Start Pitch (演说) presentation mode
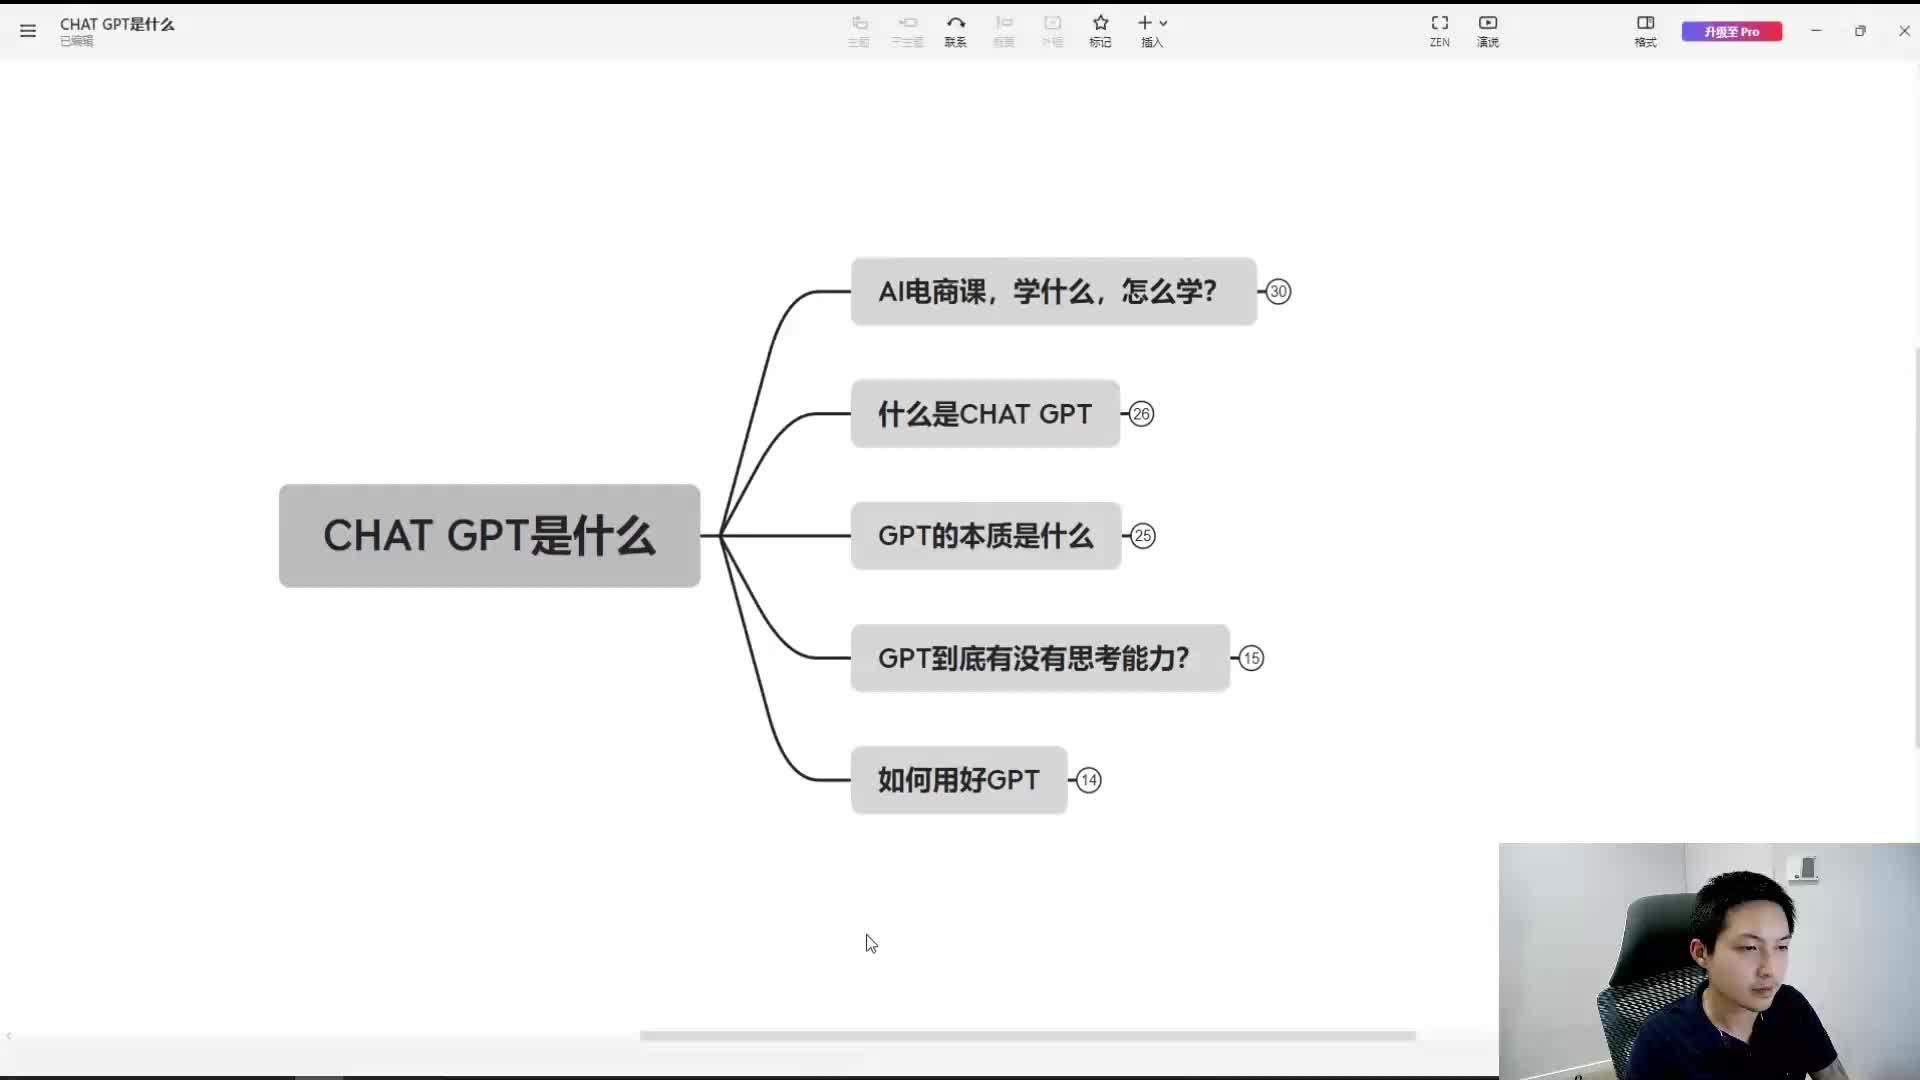Screen dimensions: 1920x1080 point(1488,31)
